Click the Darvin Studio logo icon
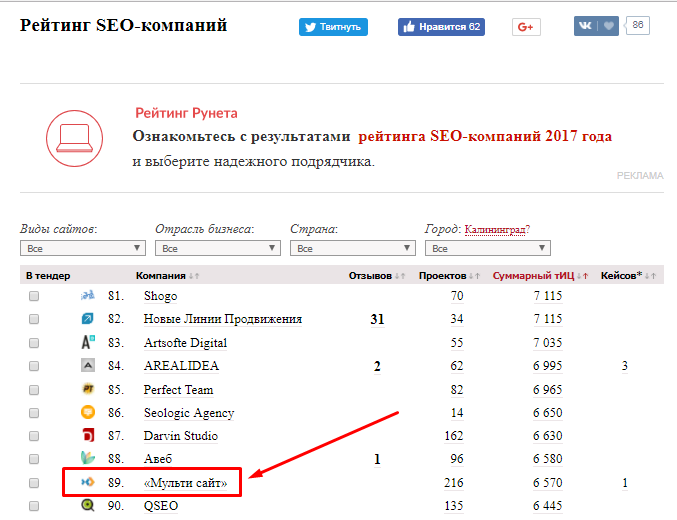 [88, 435]
